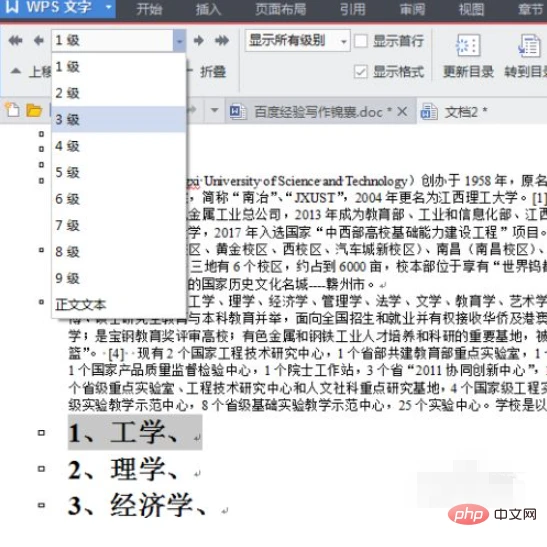The height and width of the screenshot is (547, 547).
Task: Uncheck the 显示格式 checkbox
Action: [361, 72]
